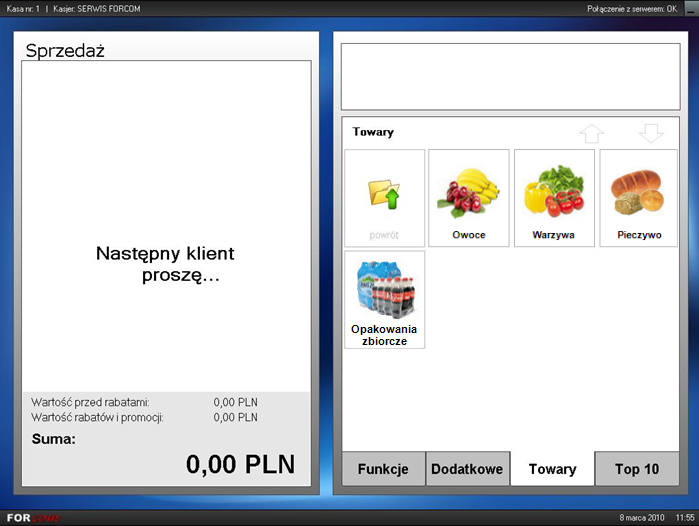Click the 'Kasjer: SERWIS FORCOM' label

pyautogui.click(x=97, y=9)
